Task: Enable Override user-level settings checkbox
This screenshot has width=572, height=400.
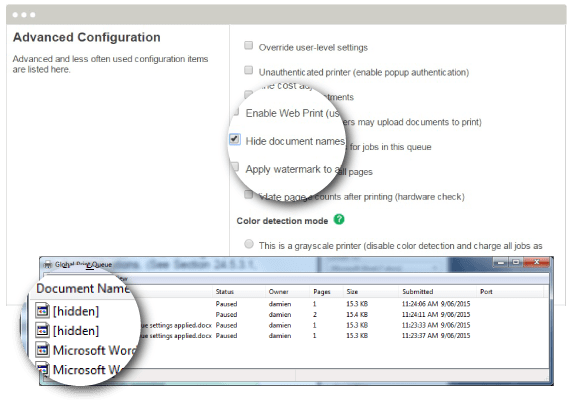Action: coord(248,46)
